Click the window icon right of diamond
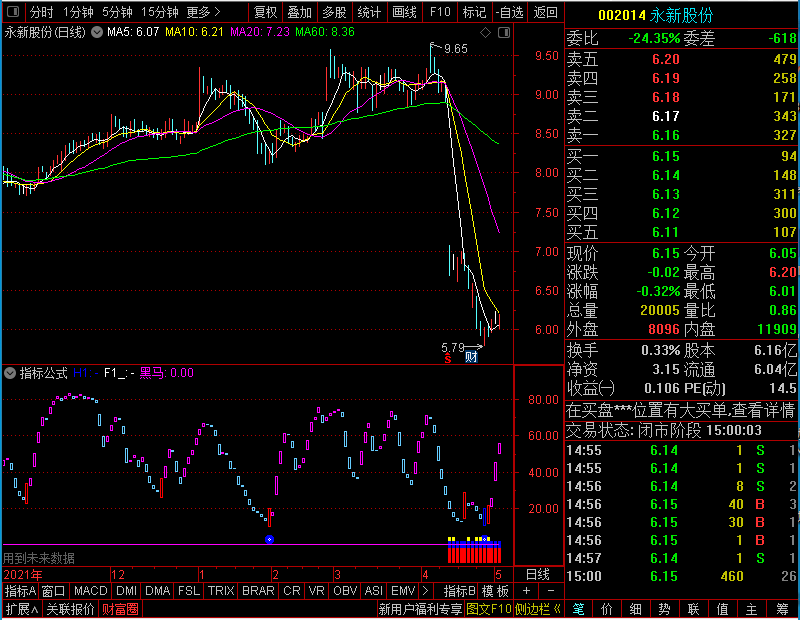800x620 pixels. tap(500, 33)
